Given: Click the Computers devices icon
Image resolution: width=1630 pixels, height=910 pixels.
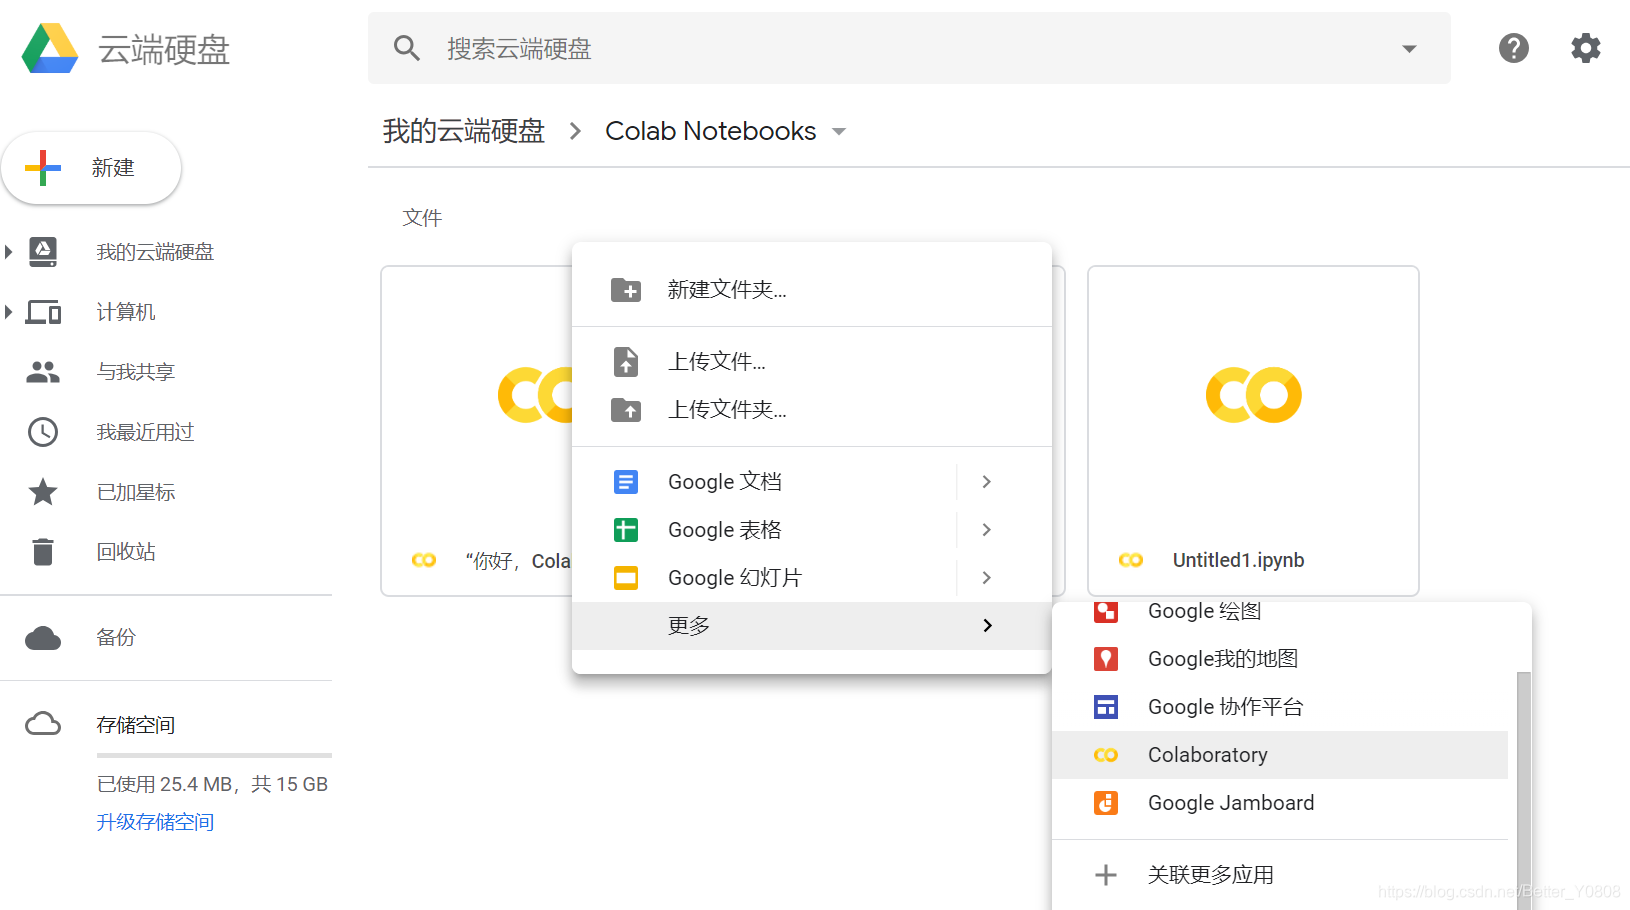Looking at the screenshot, I should (43, 312).
